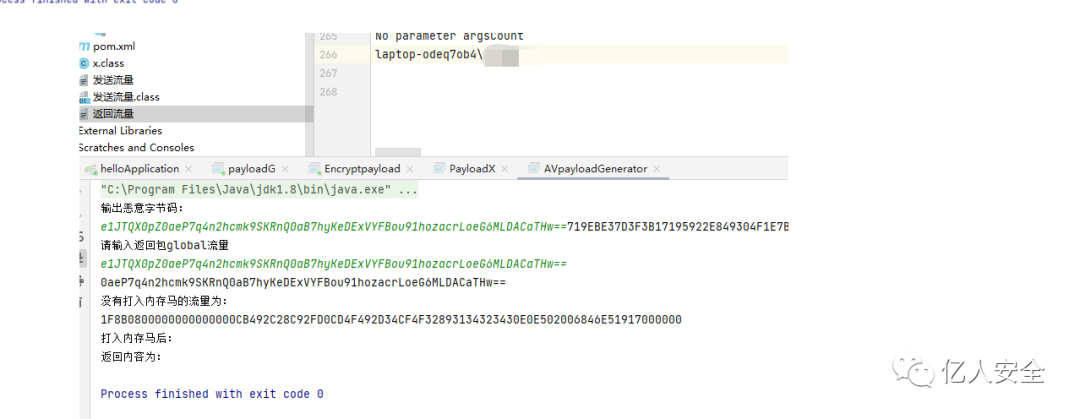Click console line starting '0aeP7q4n2hcmk9SKRnQ0aB7hy'
Viewport: 1080px width, 419px height.
coord(303,283)
